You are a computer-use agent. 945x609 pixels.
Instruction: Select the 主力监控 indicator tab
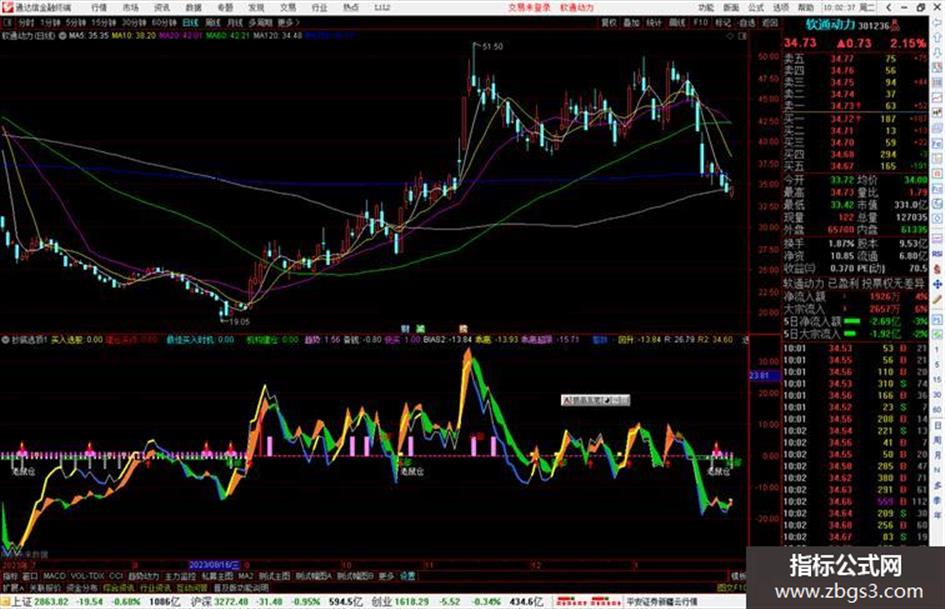pos(181,576)
